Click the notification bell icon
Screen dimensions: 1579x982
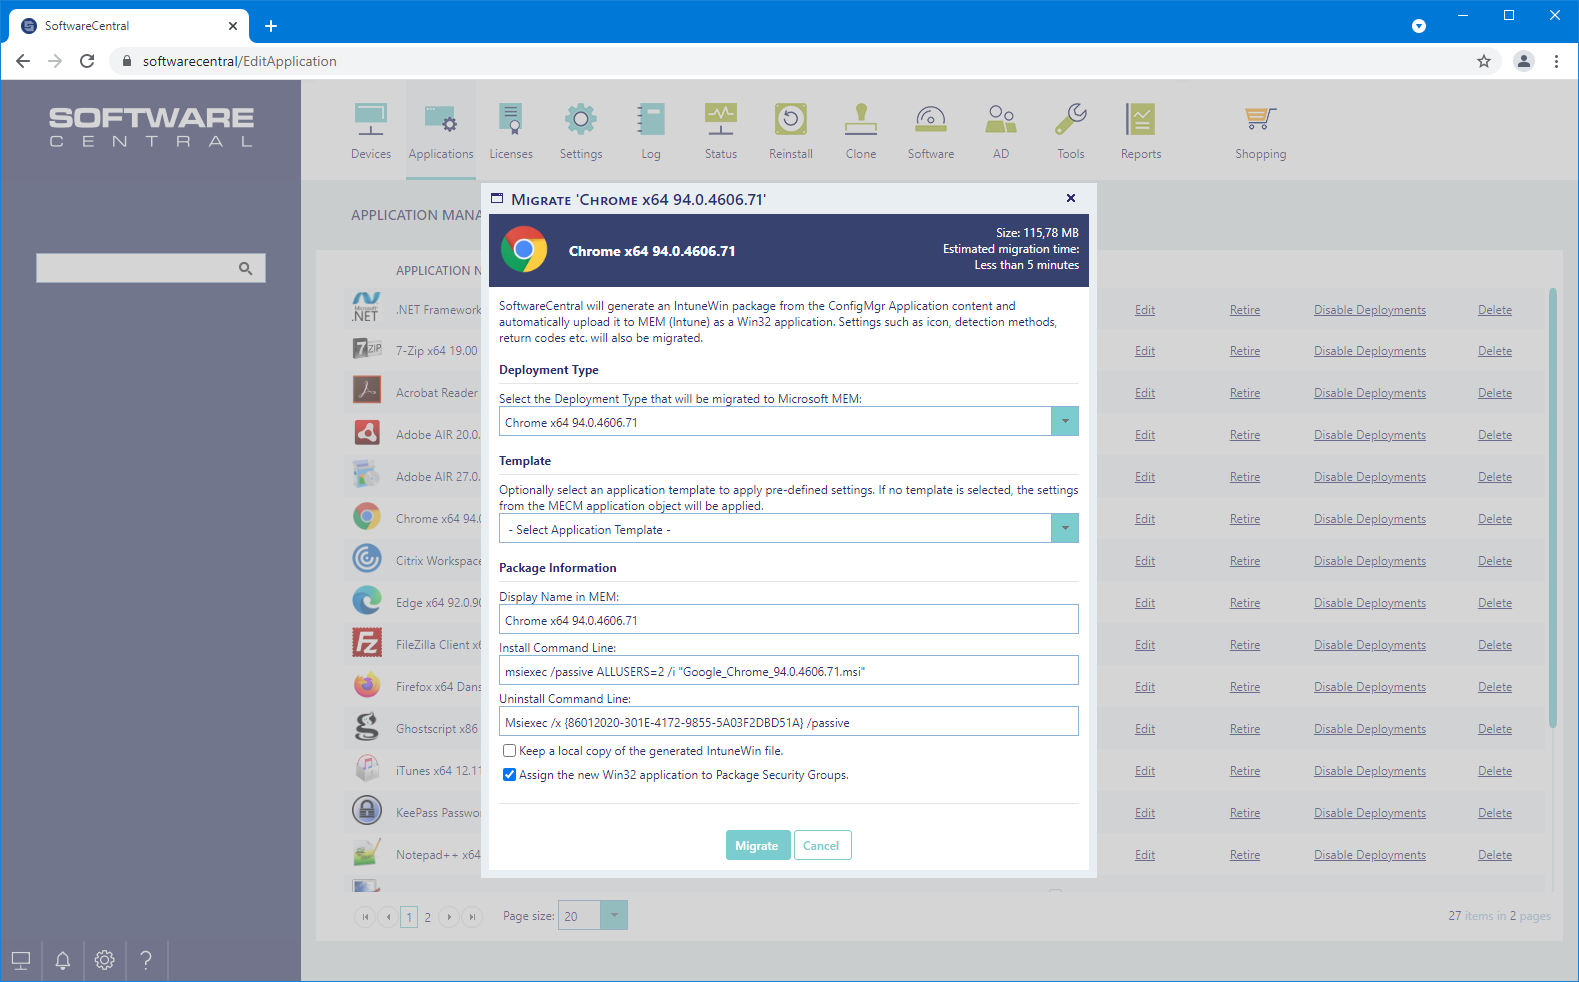point(62,961)
